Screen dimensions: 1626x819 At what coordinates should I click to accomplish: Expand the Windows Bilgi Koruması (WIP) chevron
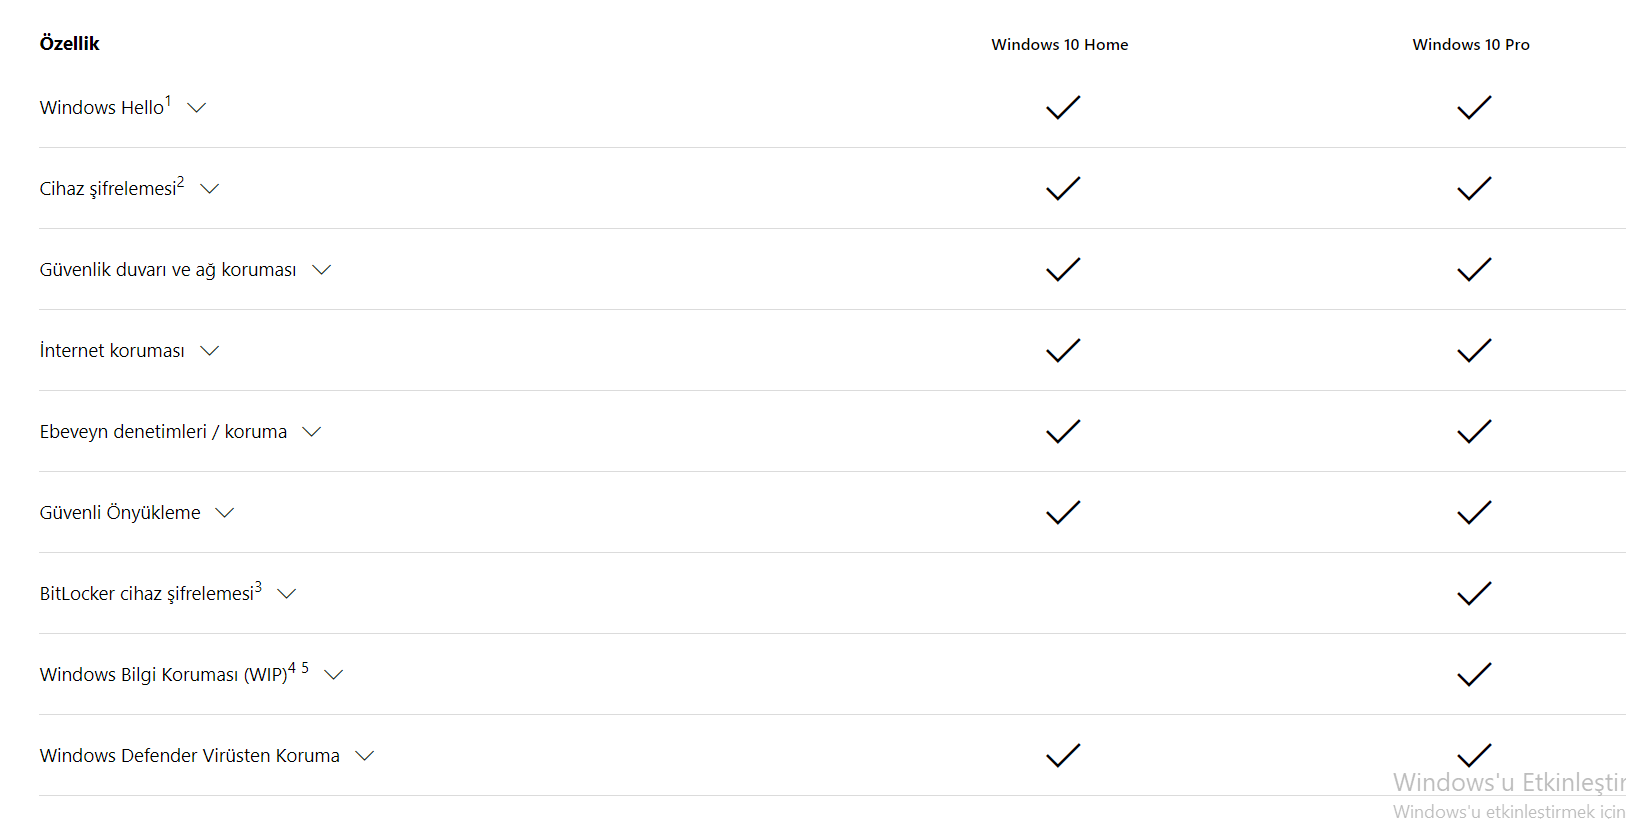[x=334, y=675]
